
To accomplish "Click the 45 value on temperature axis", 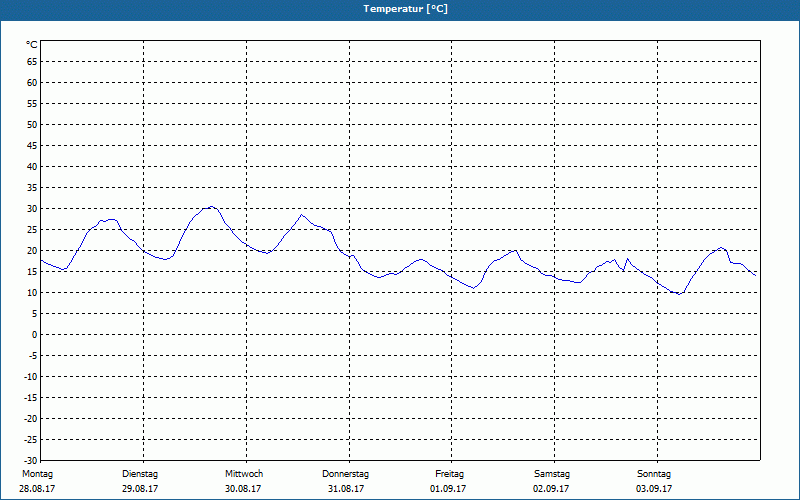I will tap(32, 145).
